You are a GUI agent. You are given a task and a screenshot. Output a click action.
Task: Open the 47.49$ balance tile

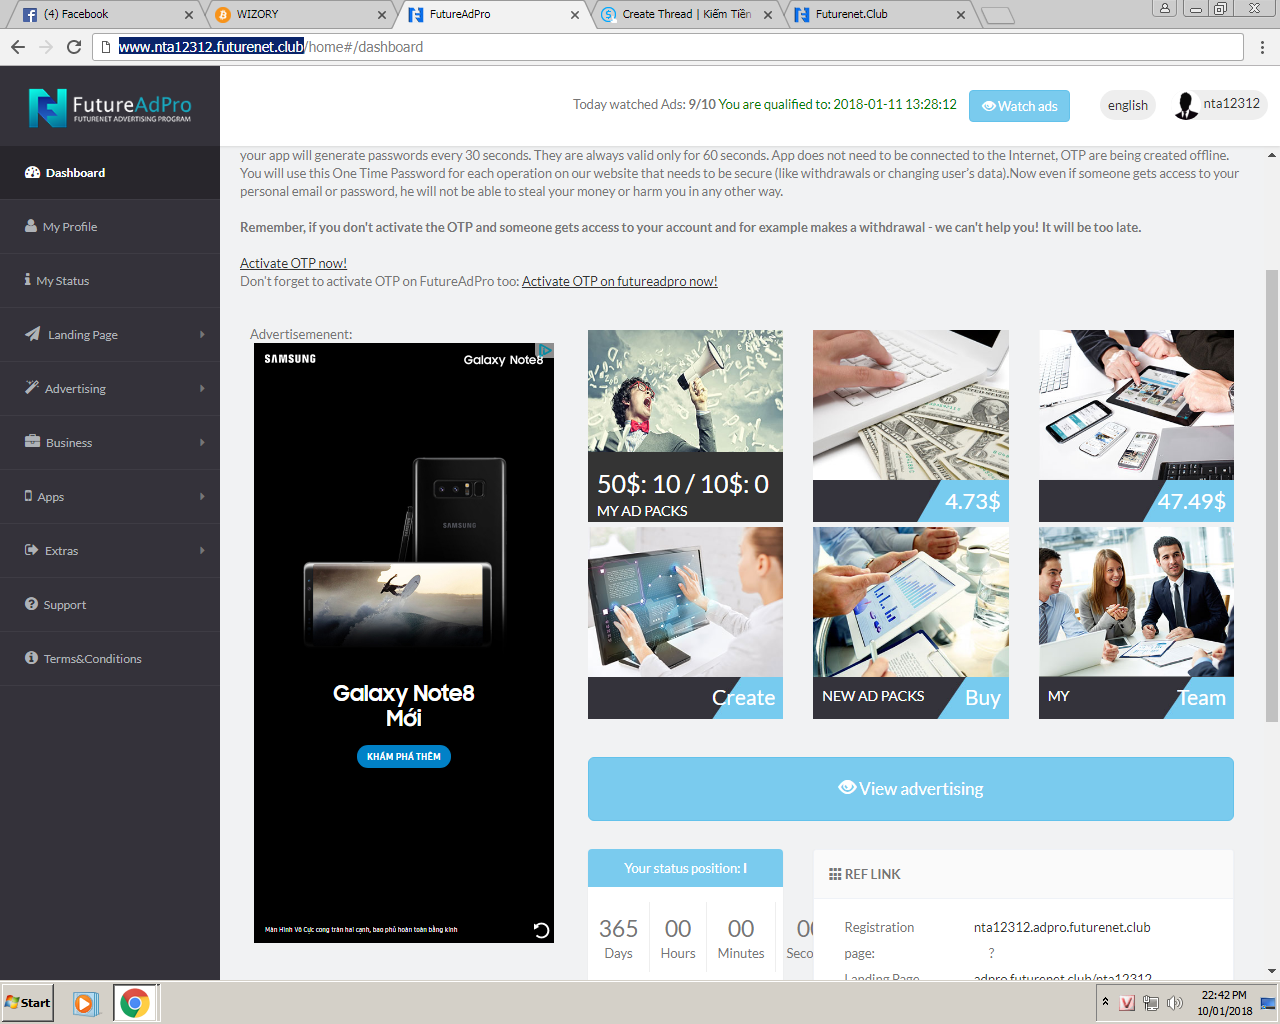tap(1136, 426)
